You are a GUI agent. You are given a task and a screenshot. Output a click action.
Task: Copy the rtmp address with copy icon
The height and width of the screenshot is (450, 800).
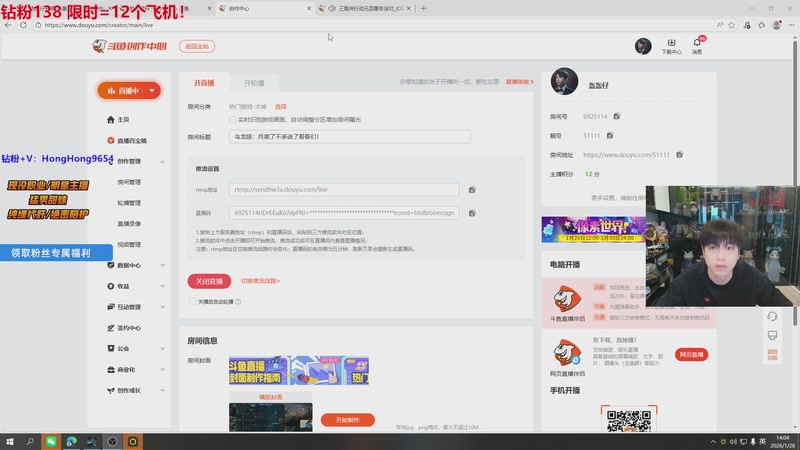tap(472, 189)
